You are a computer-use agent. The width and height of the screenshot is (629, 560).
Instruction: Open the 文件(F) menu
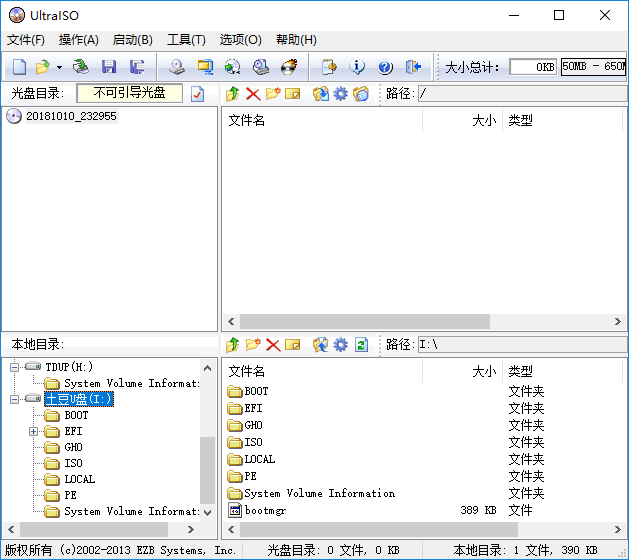(x=26, y=40)
